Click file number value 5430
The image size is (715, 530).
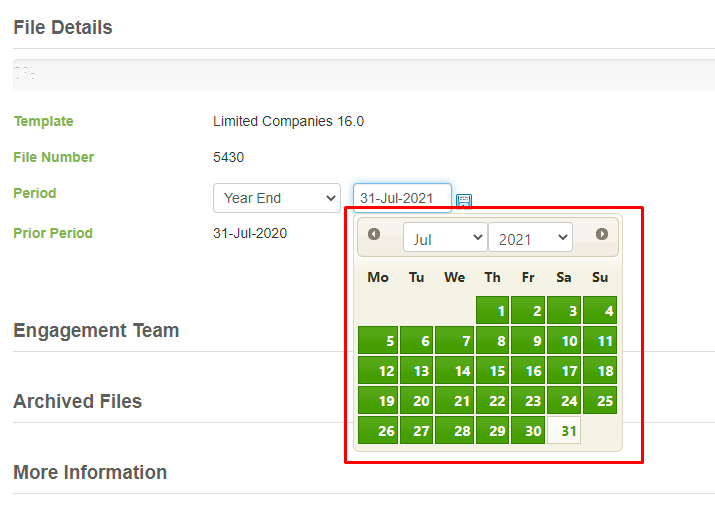point(228,157)
